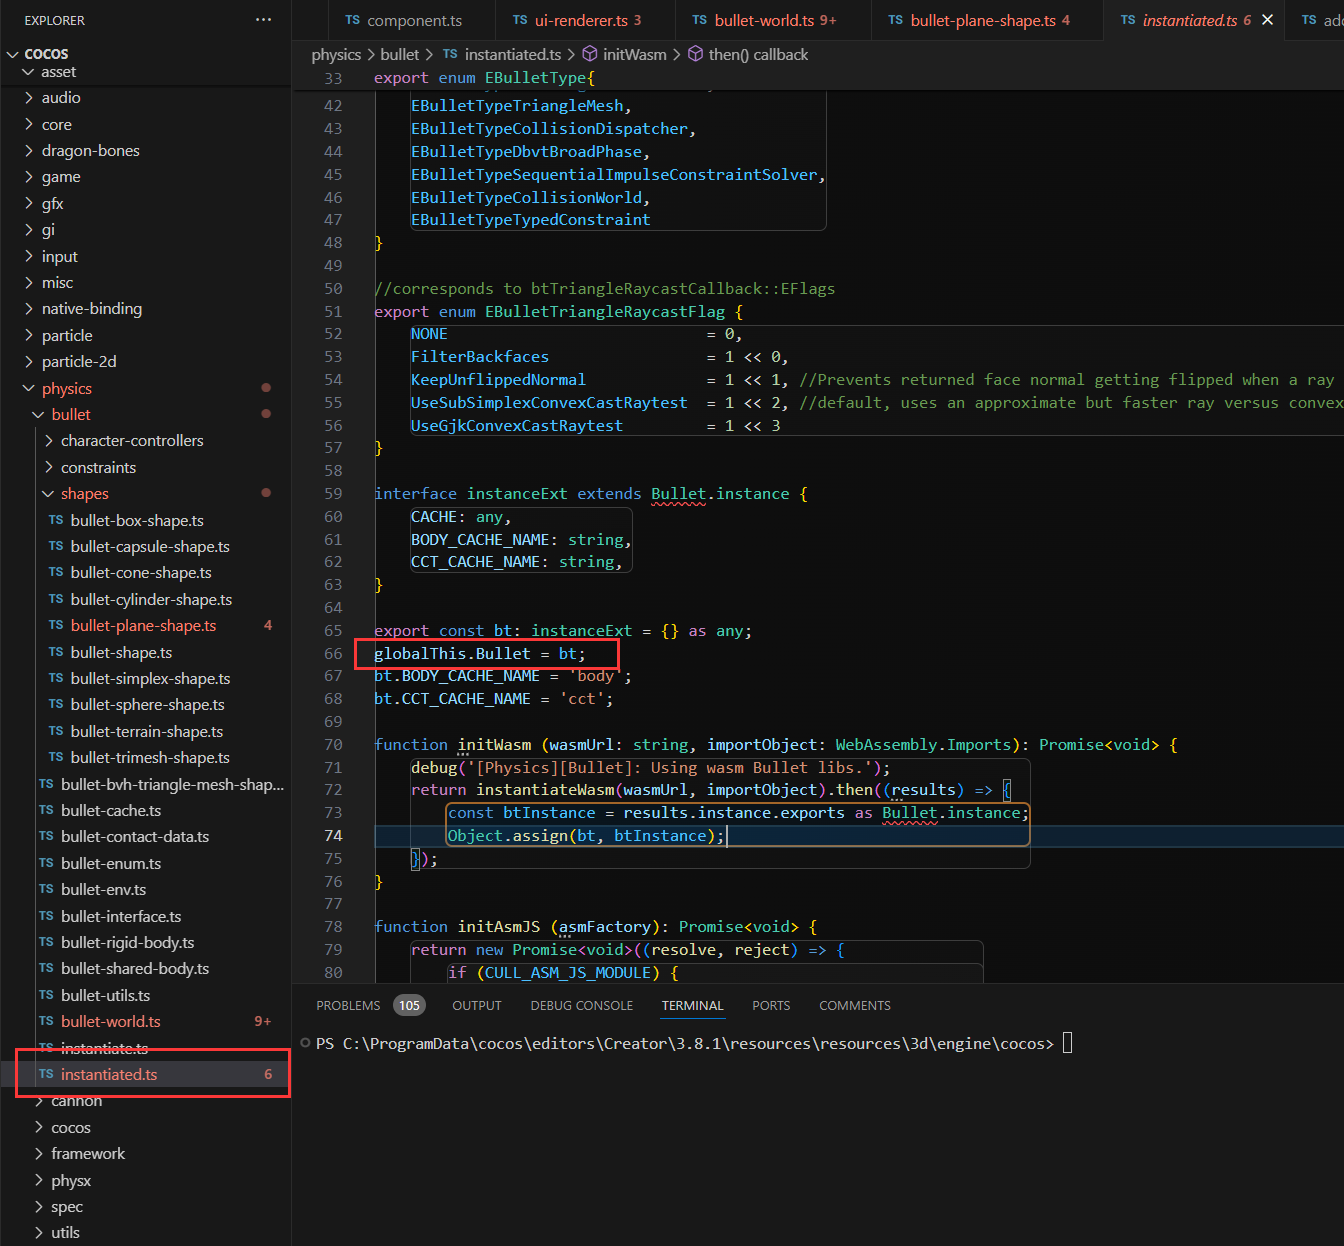
Task: Click the problems count badge 105
Action: 409,1005
